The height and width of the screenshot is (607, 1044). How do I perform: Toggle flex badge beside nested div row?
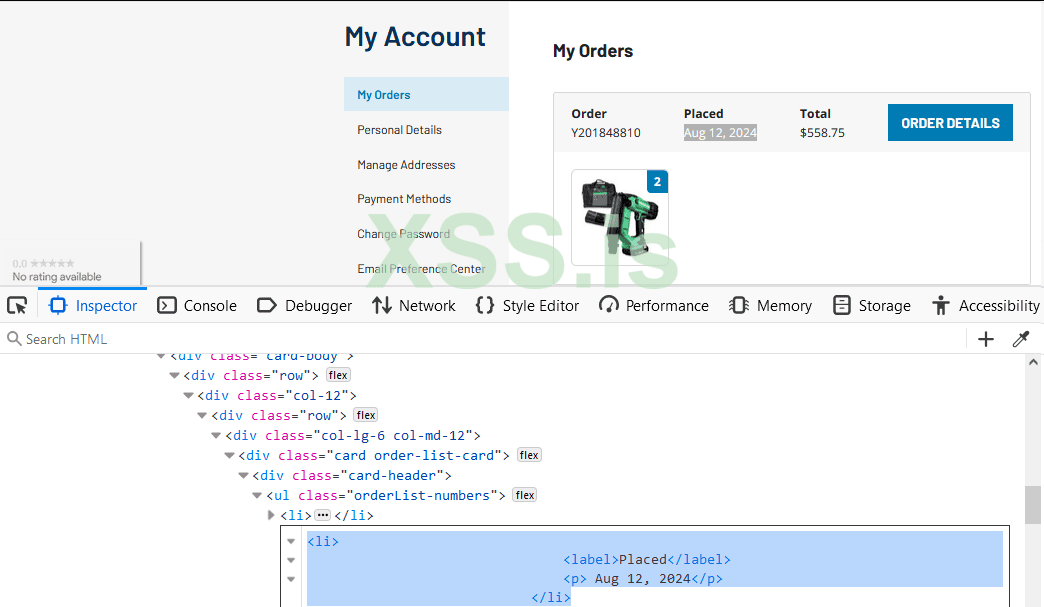(x=366, y=415)
